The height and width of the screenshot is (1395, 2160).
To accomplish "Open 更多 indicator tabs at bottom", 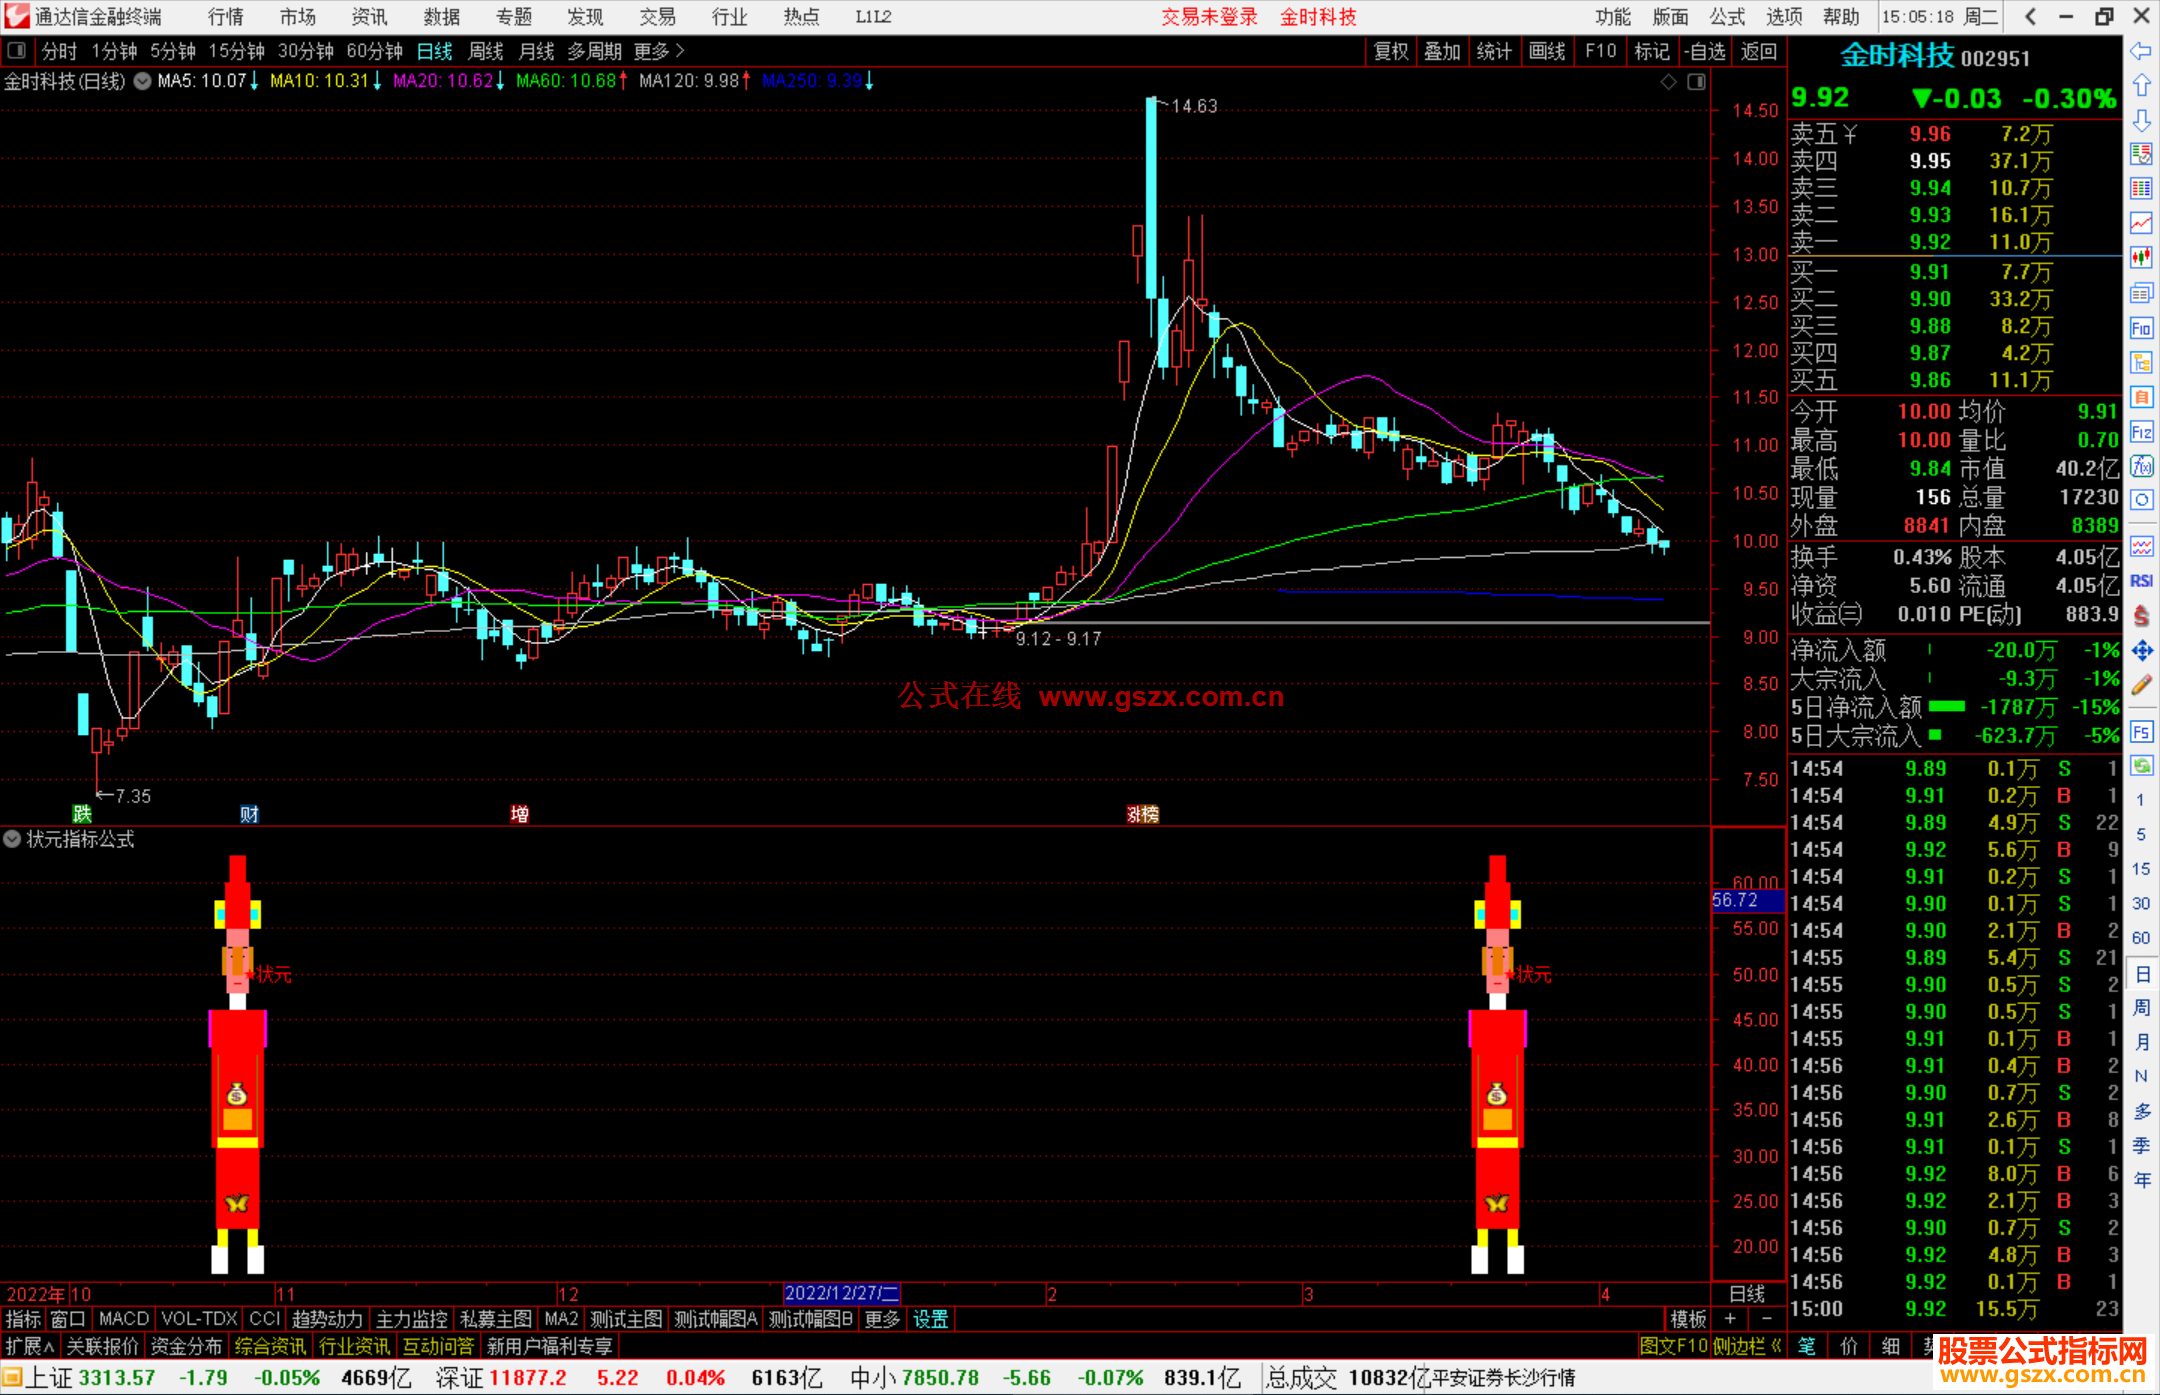I will pyautogui.click(x=882, y=1319).
